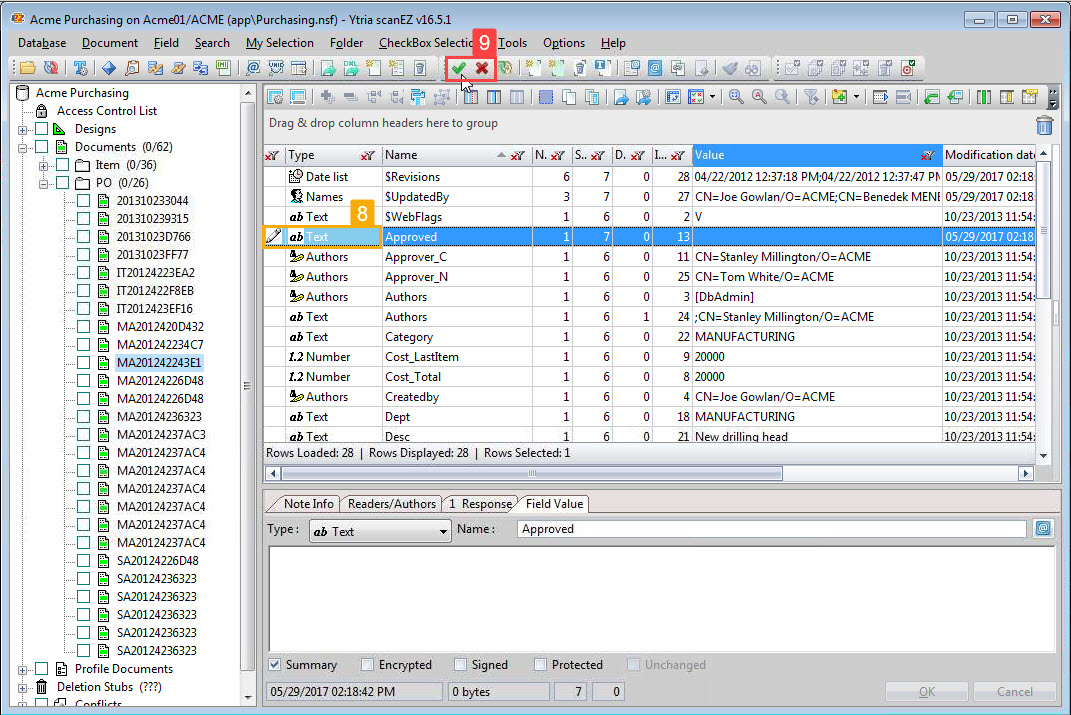
Task: Uncheck the Summary checkbox
Action: point(274,664)
